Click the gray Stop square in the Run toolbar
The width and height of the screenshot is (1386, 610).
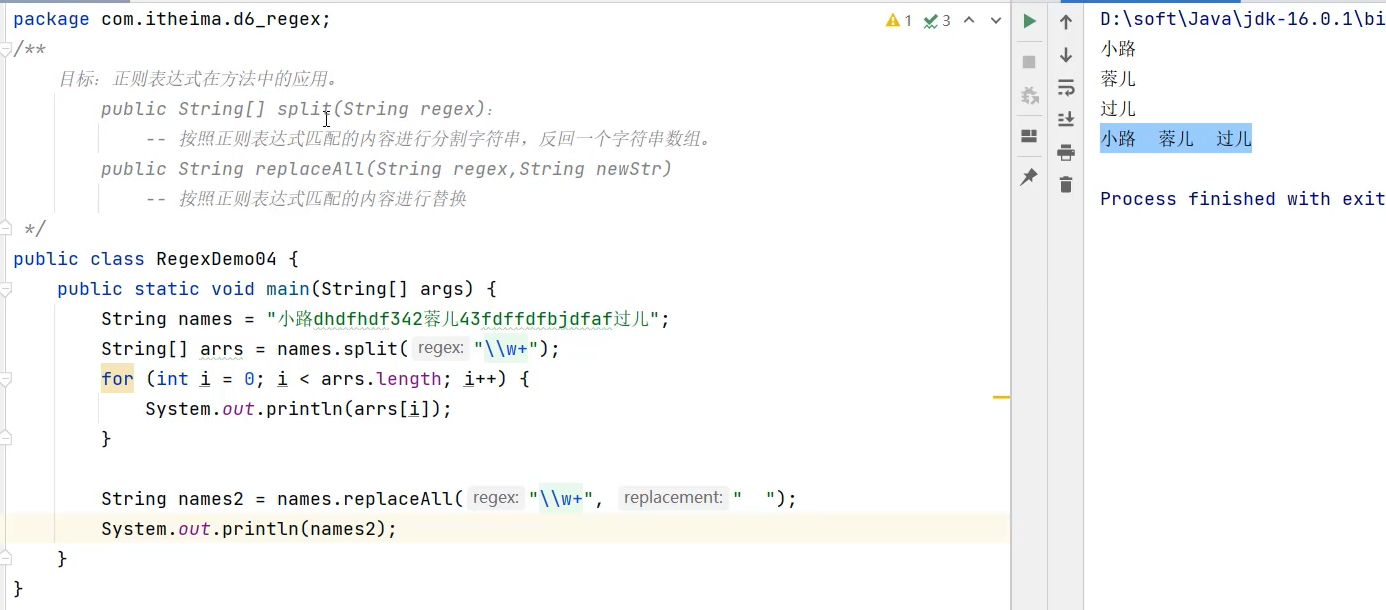(x=1029, y=61)
